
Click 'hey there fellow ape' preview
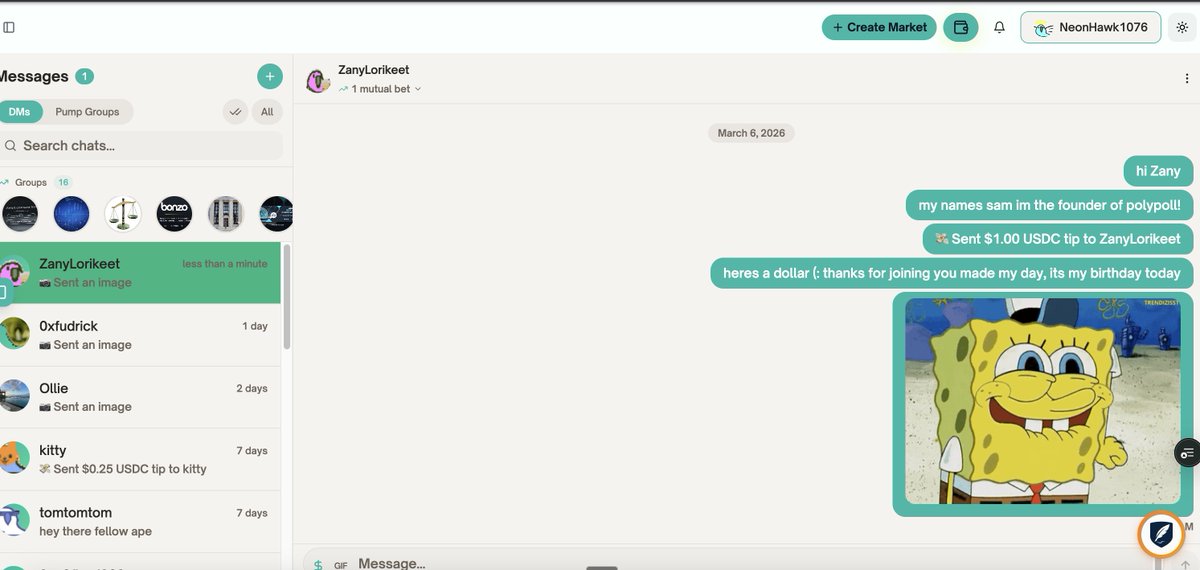96,531
